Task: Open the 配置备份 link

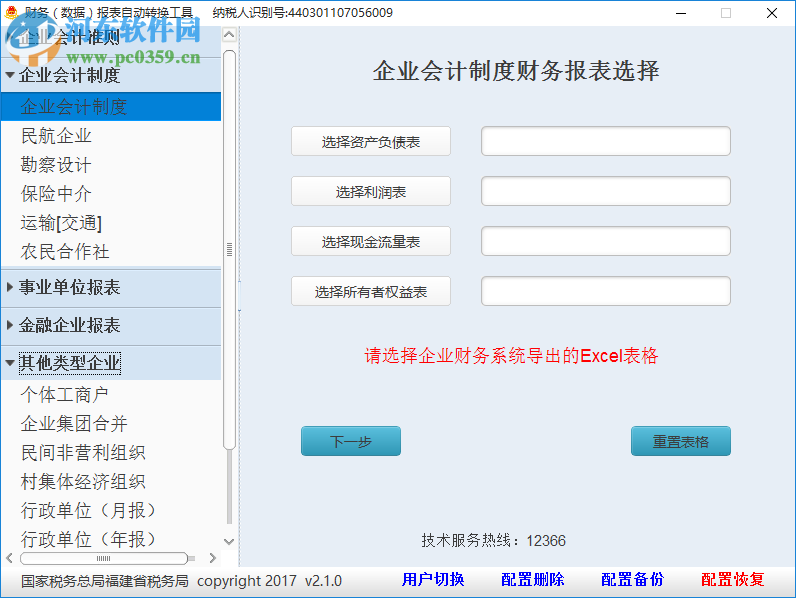Action: [633, 579]
